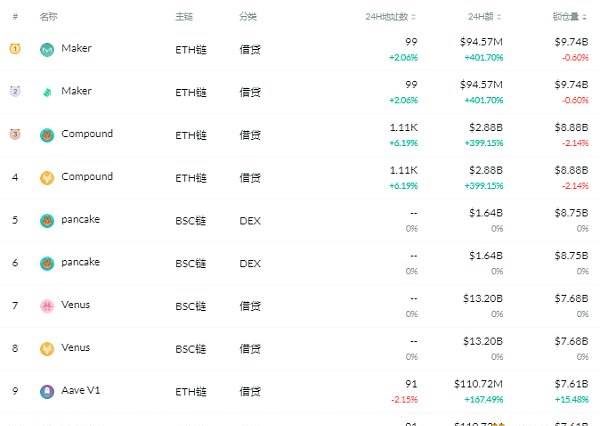Click the Maker logo icon in row one

[x=47, y=50]
